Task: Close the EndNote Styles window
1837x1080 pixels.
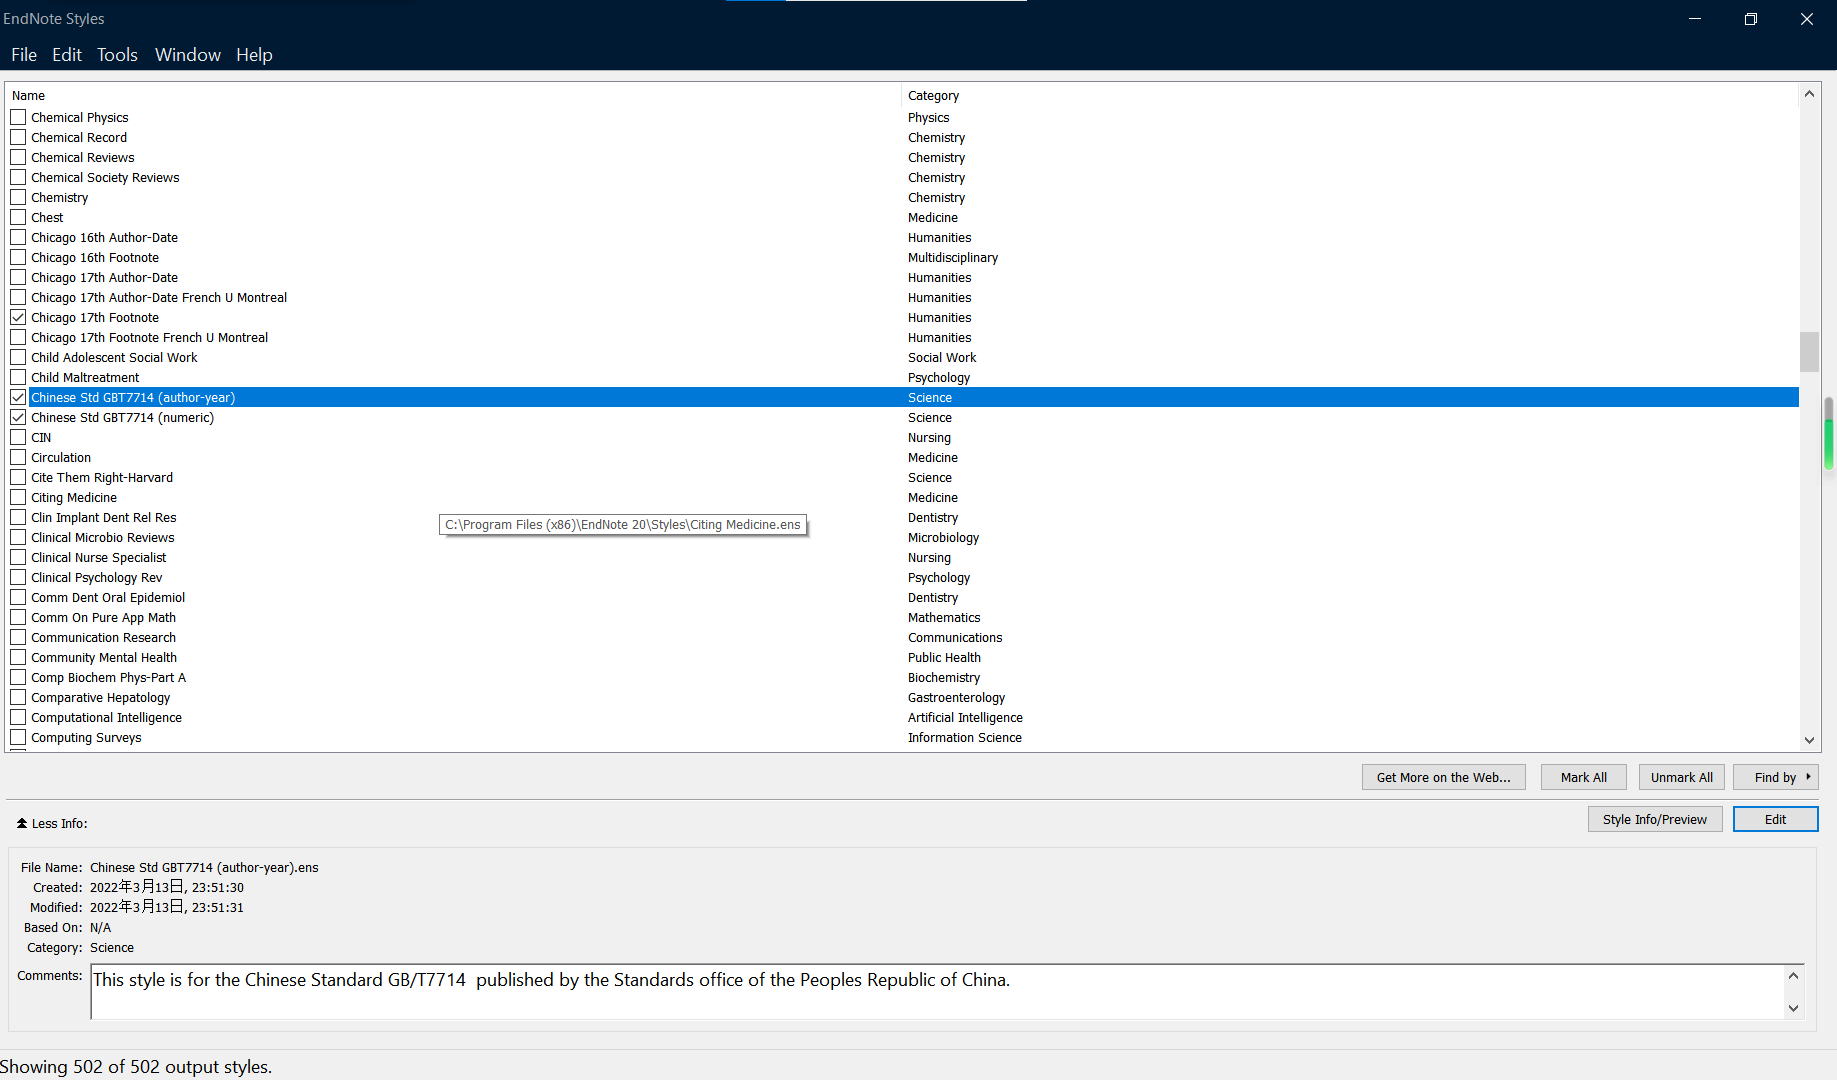Action: pyautogui.click(x=1806, y=19)
